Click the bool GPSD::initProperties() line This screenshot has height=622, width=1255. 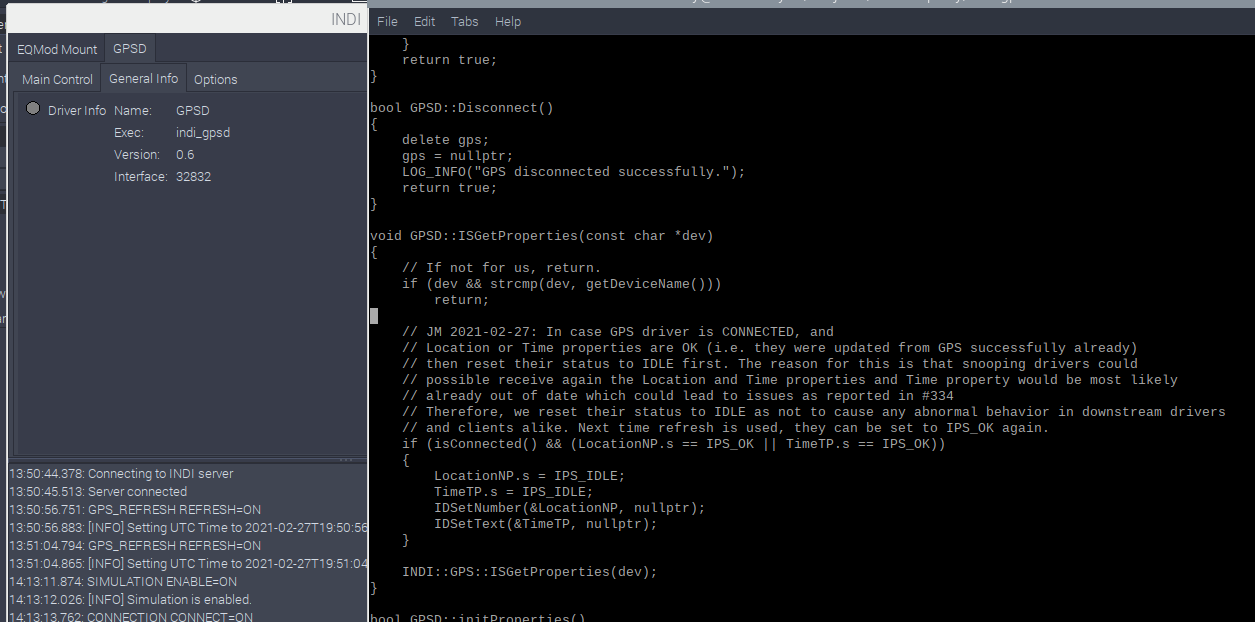click(x=478, y=617)
